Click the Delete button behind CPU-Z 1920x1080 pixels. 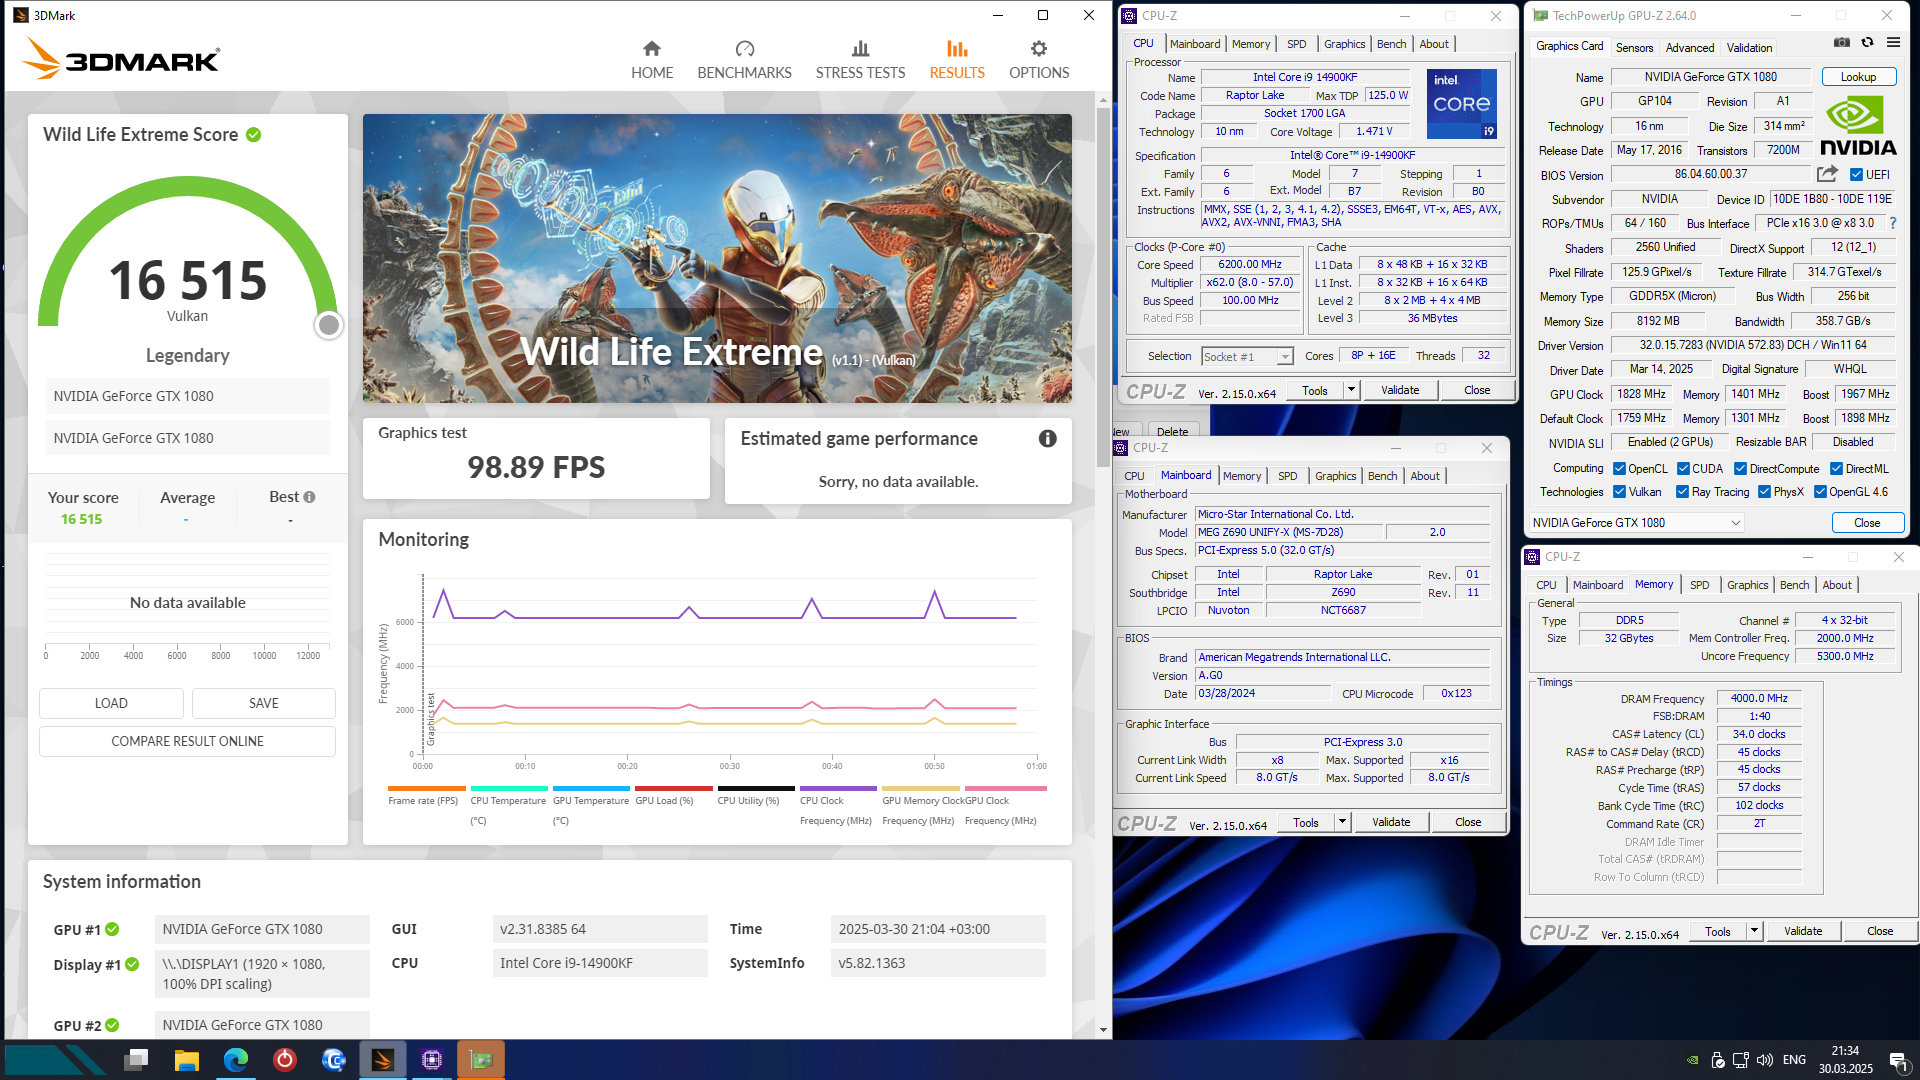coord(1172,432)
